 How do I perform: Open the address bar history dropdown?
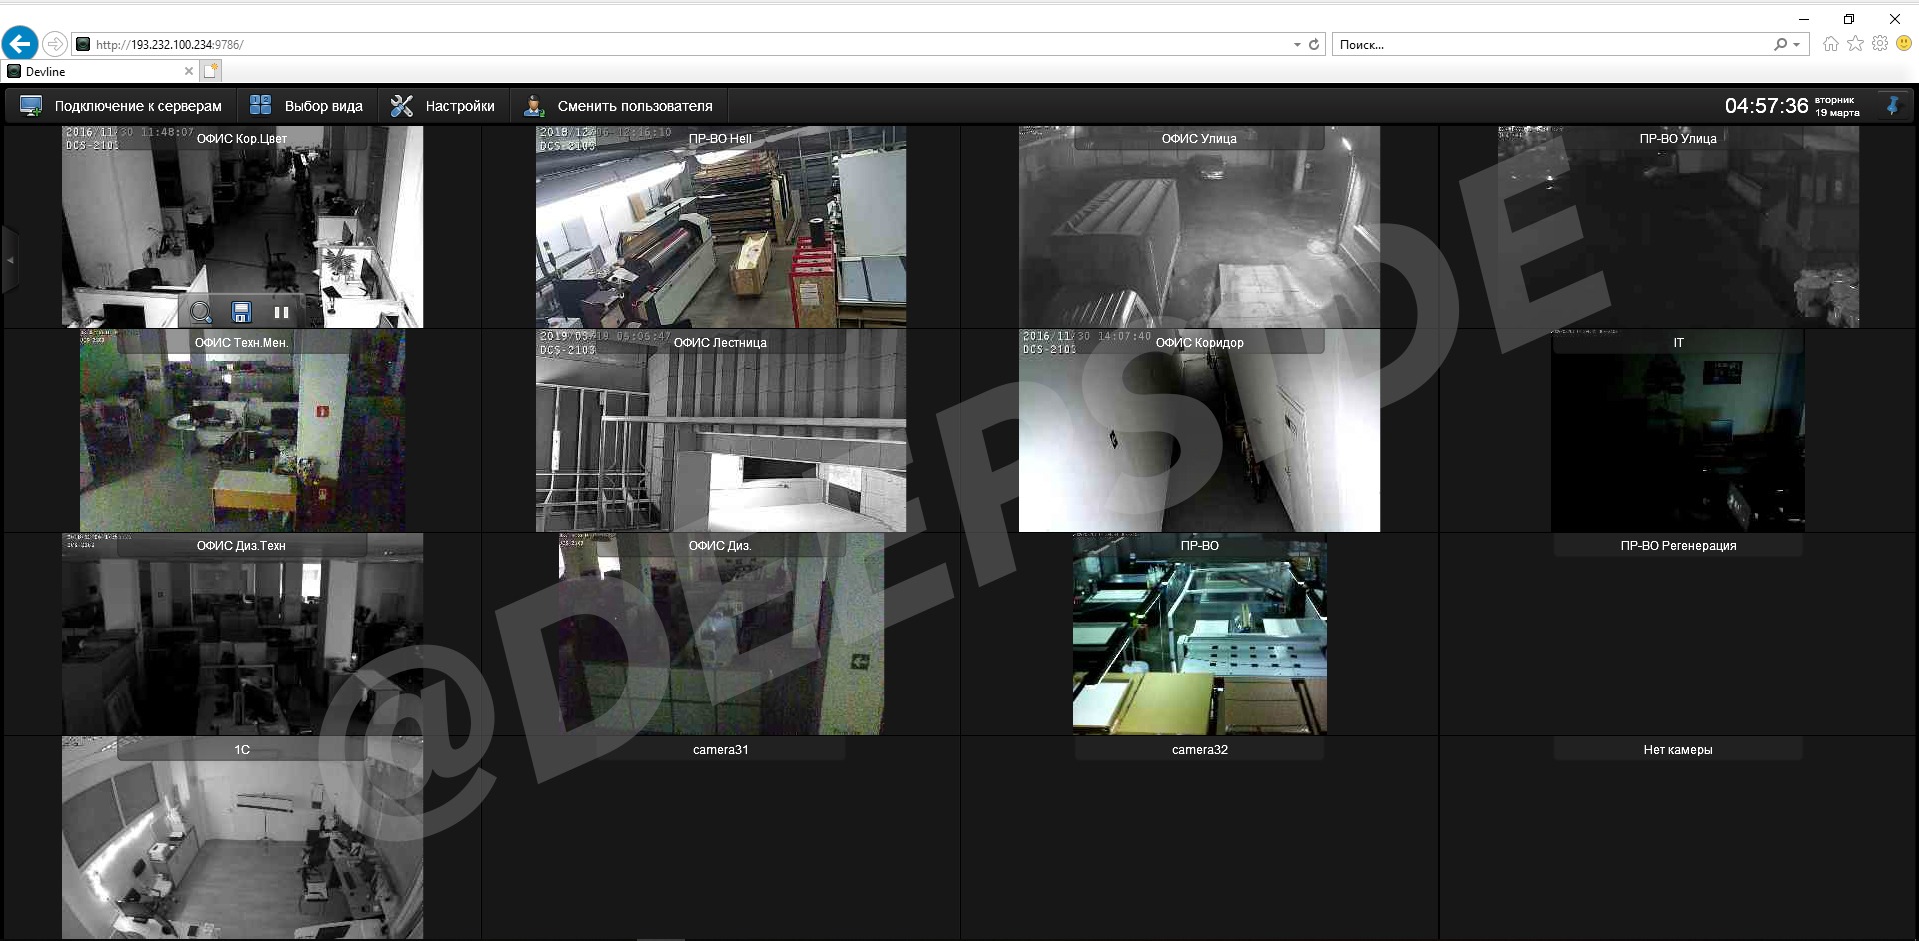pyautogui.click(x=1296, y=44)
